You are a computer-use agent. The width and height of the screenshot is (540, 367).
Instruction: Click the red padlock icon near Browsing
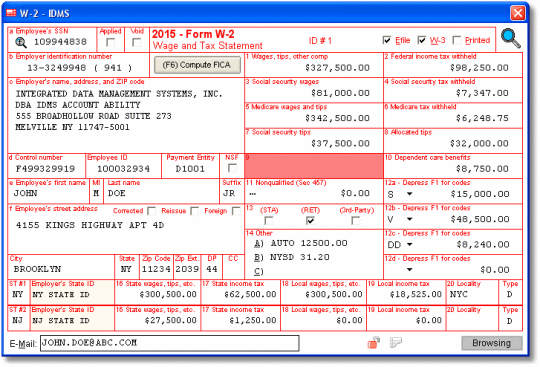tap(374, 343)
